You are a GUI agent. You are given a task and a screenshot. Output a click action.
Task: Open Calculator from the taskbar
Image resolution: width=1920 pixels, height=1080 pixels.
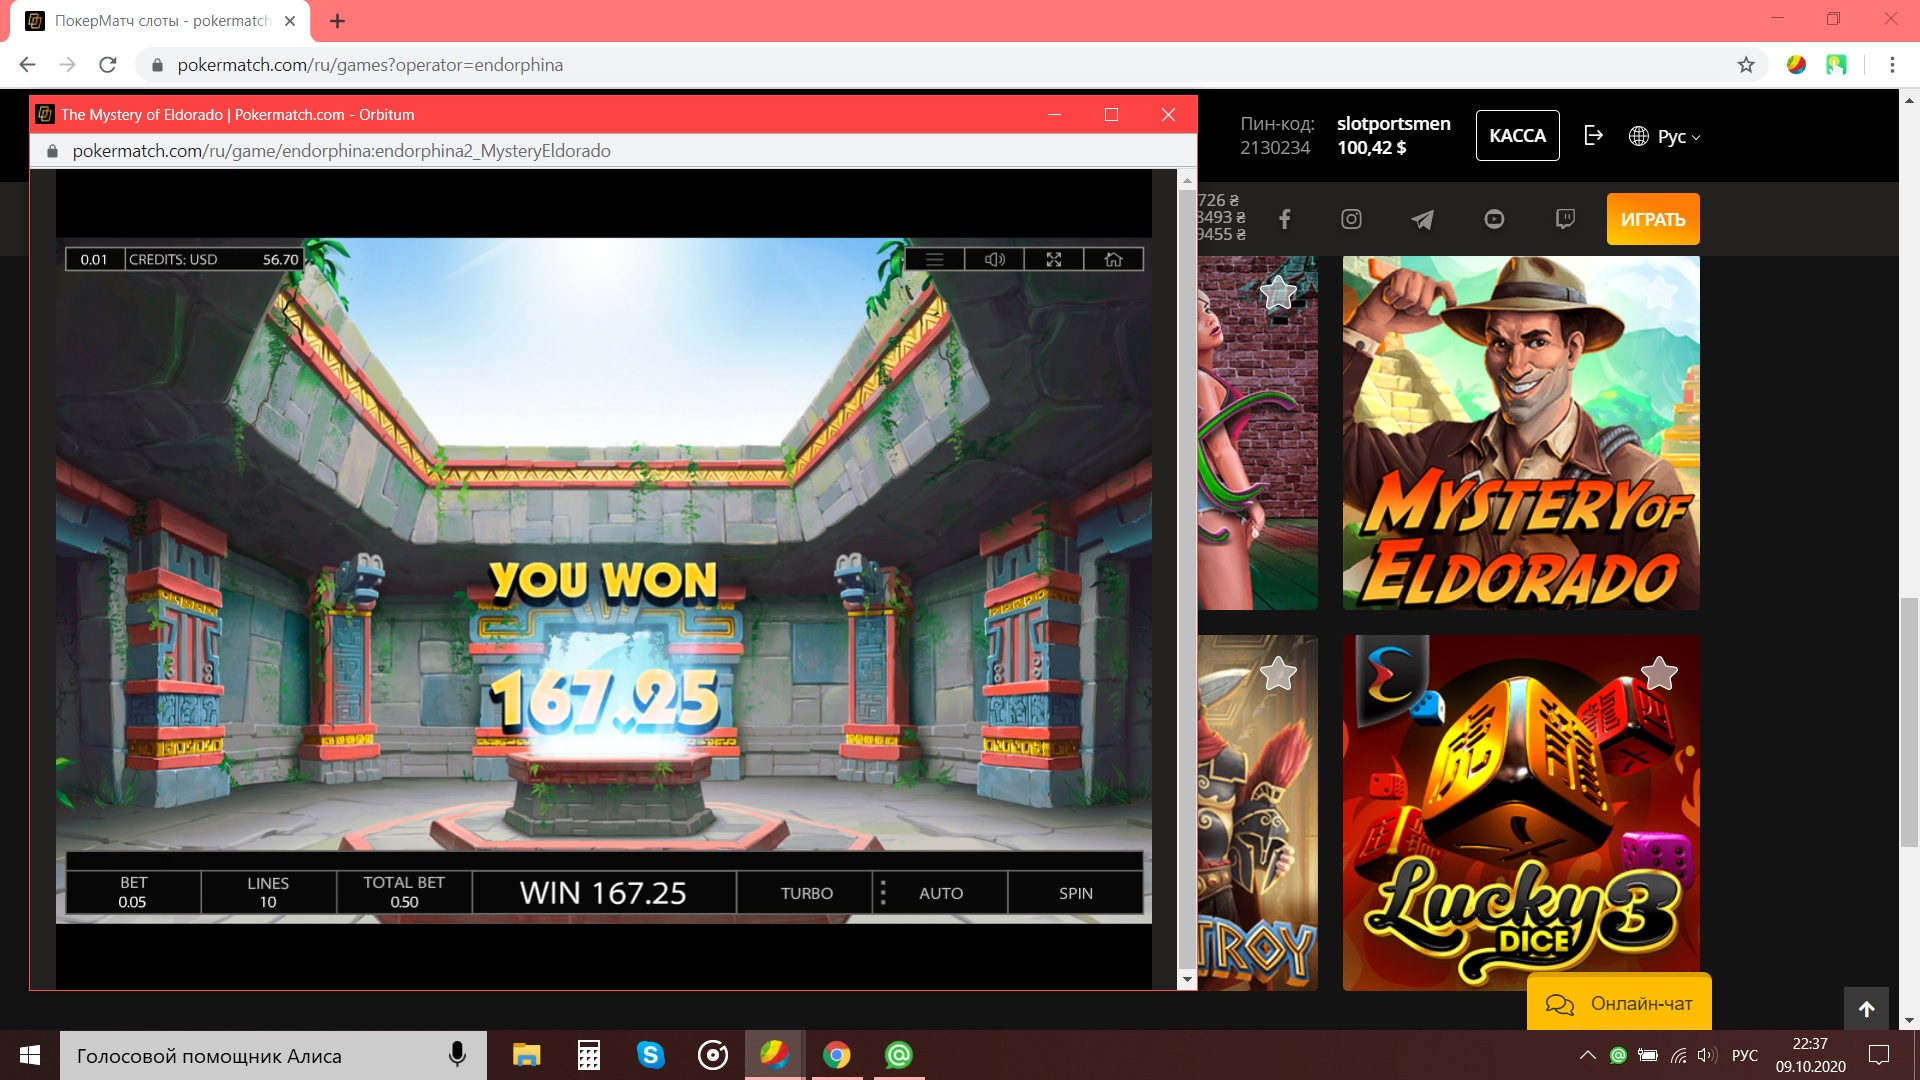point(588,1055)
